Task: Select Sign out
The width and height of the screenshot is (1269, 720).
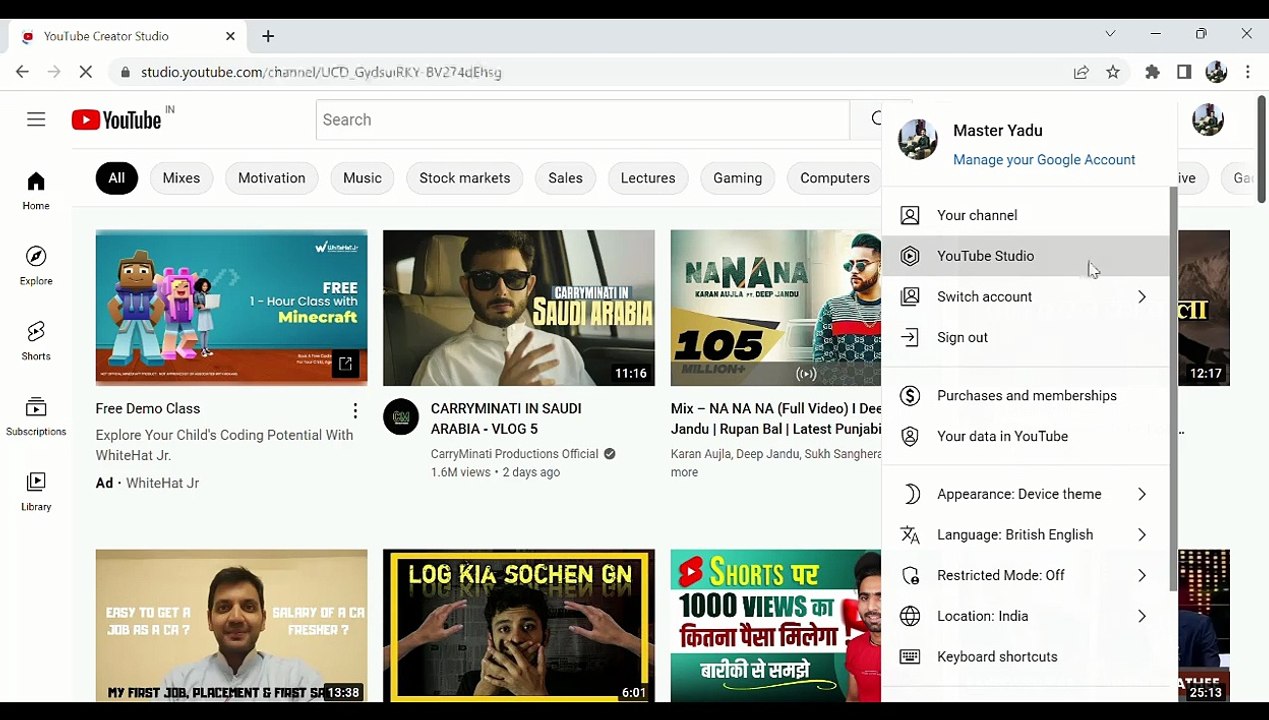Action: coord(1025,337)
